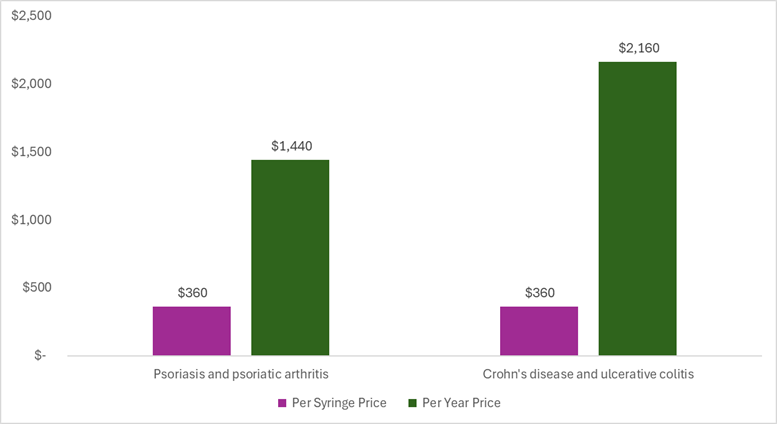The width and height of the screenshot is (777, 424).
Task: Click the 'Psoriasis and psoriatic arthritis' category label
Action: [241, 375]
